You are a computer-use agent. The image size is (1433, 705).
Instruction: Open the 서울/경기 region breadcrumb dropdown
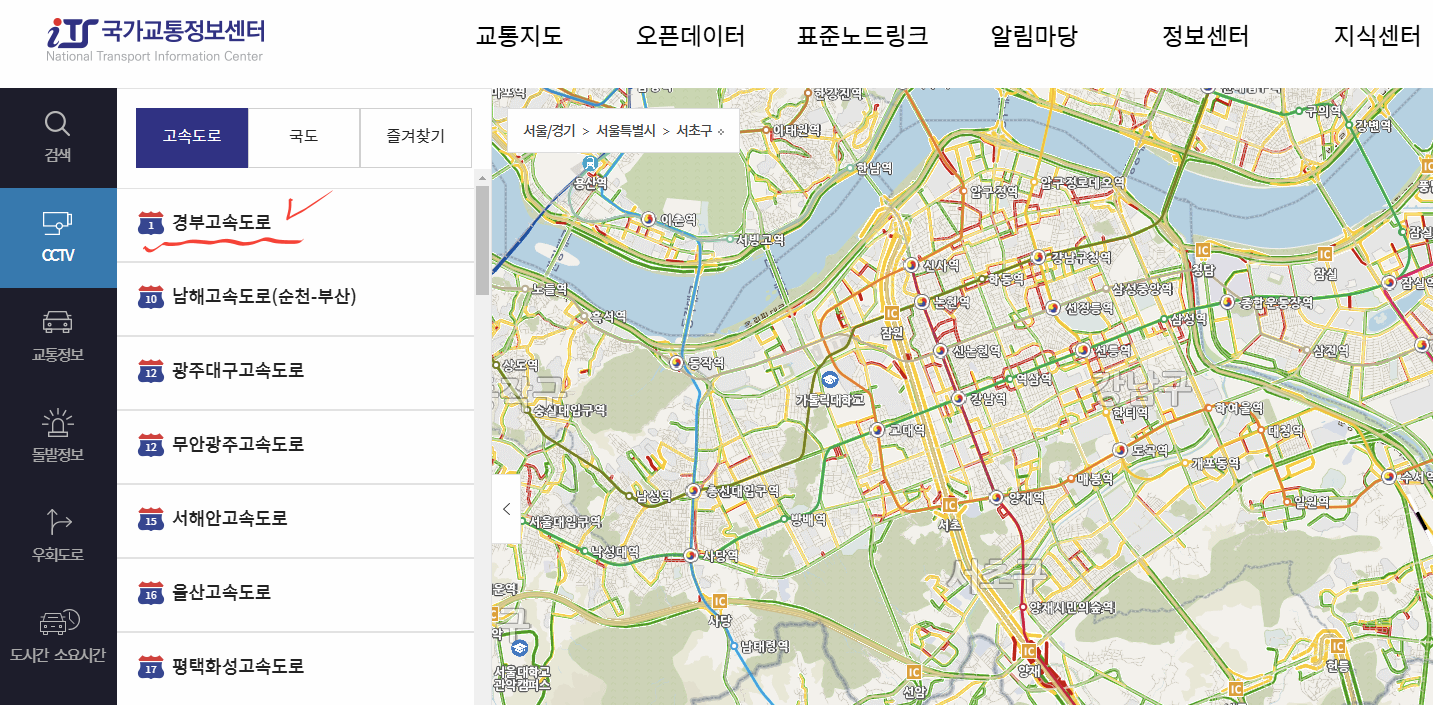(x=550, y=131)
